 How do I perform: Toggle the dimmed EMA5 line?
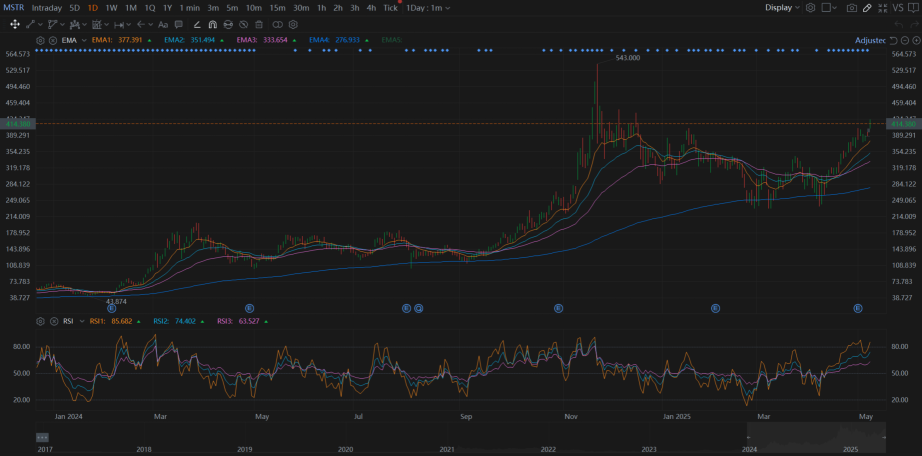click(x=392, y=40)
